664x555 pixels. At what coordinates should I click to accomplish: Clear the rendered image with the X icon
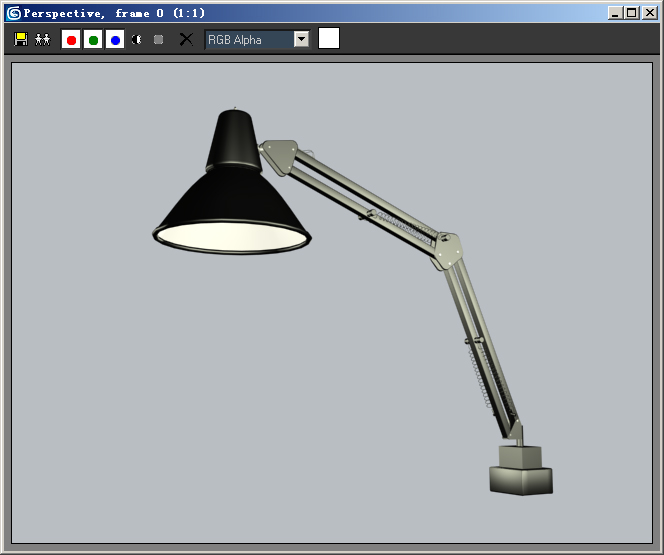click(x=186, y=39)
